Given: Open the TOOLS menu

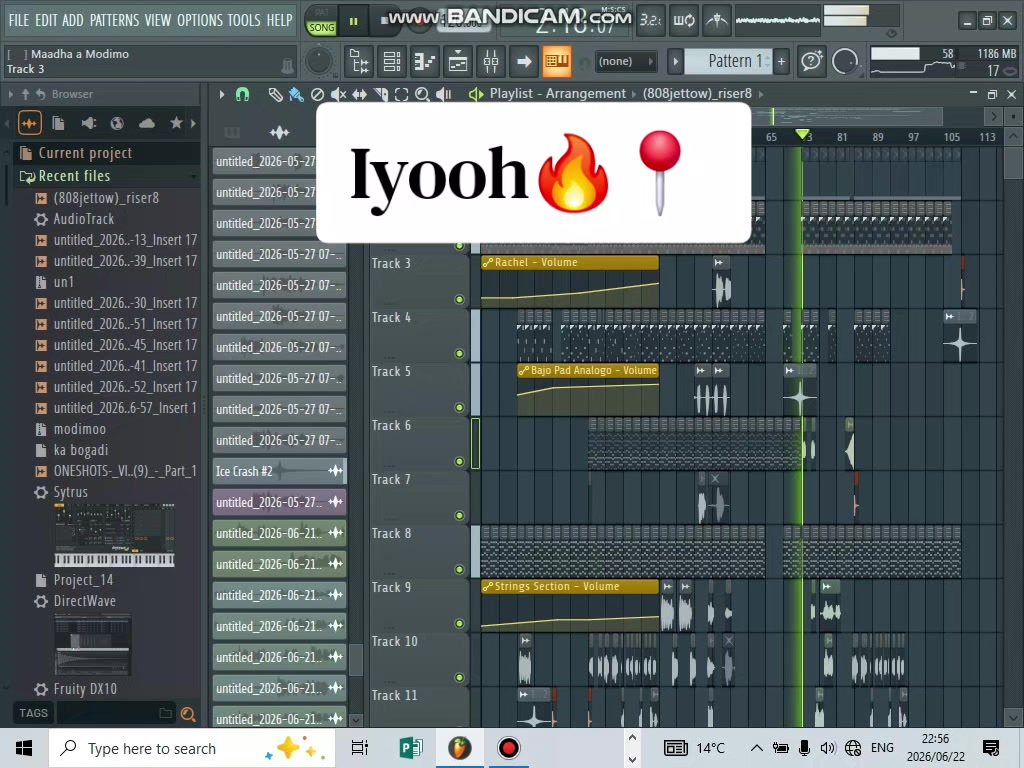Looking at the screenshot, I should click(x=244, y=20).
